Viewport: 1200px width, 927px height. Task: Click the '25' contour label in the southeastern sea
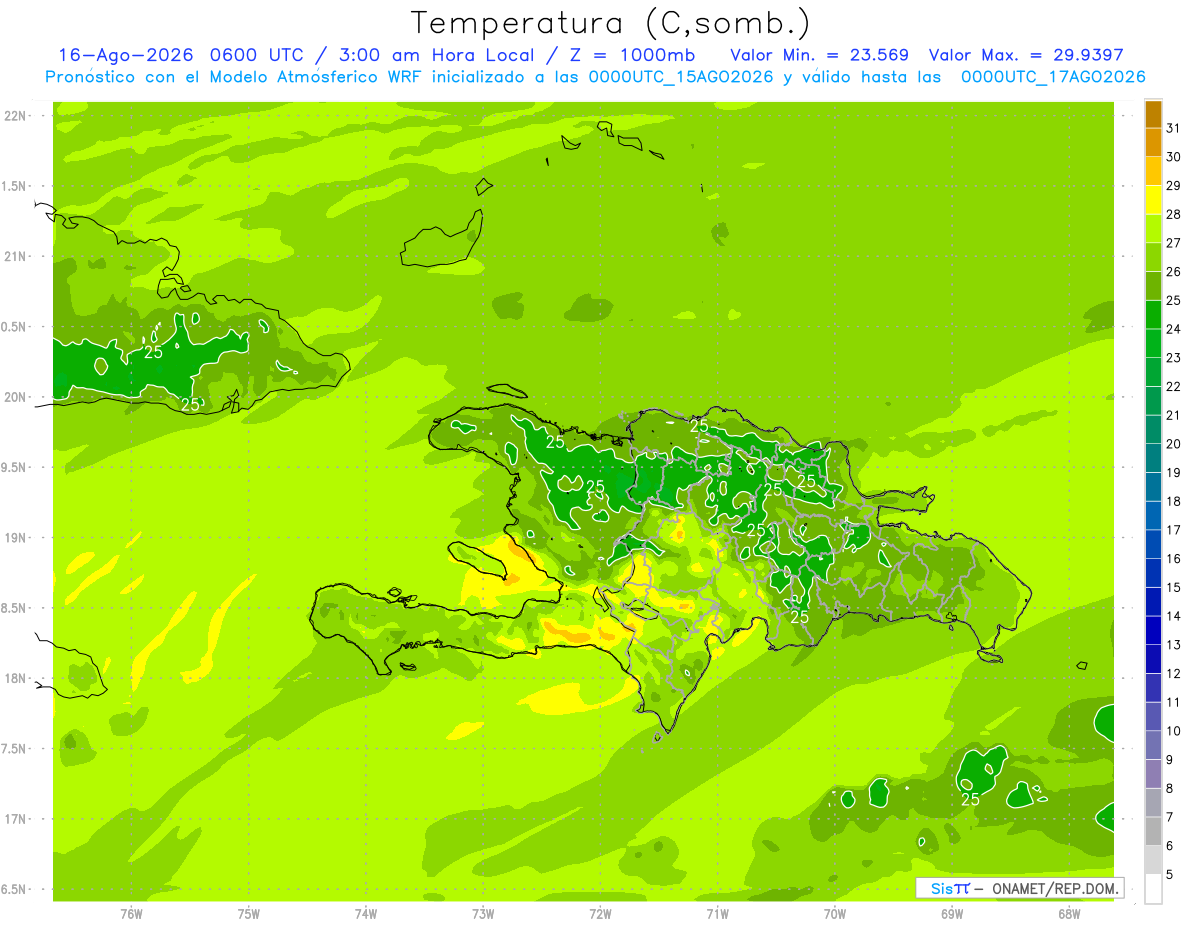point(970,799)
